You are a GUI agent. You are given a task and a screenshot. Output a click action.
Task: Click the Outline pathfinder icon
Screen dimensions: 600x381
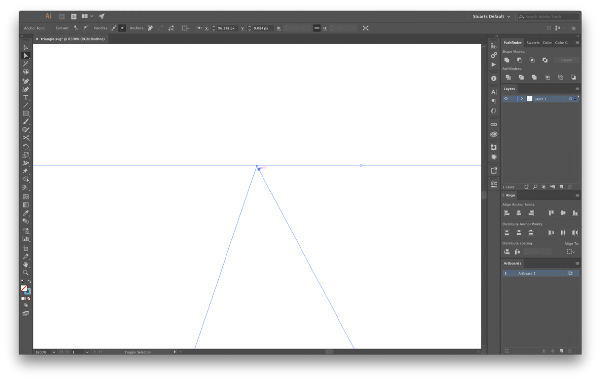[x=561, y=77]
